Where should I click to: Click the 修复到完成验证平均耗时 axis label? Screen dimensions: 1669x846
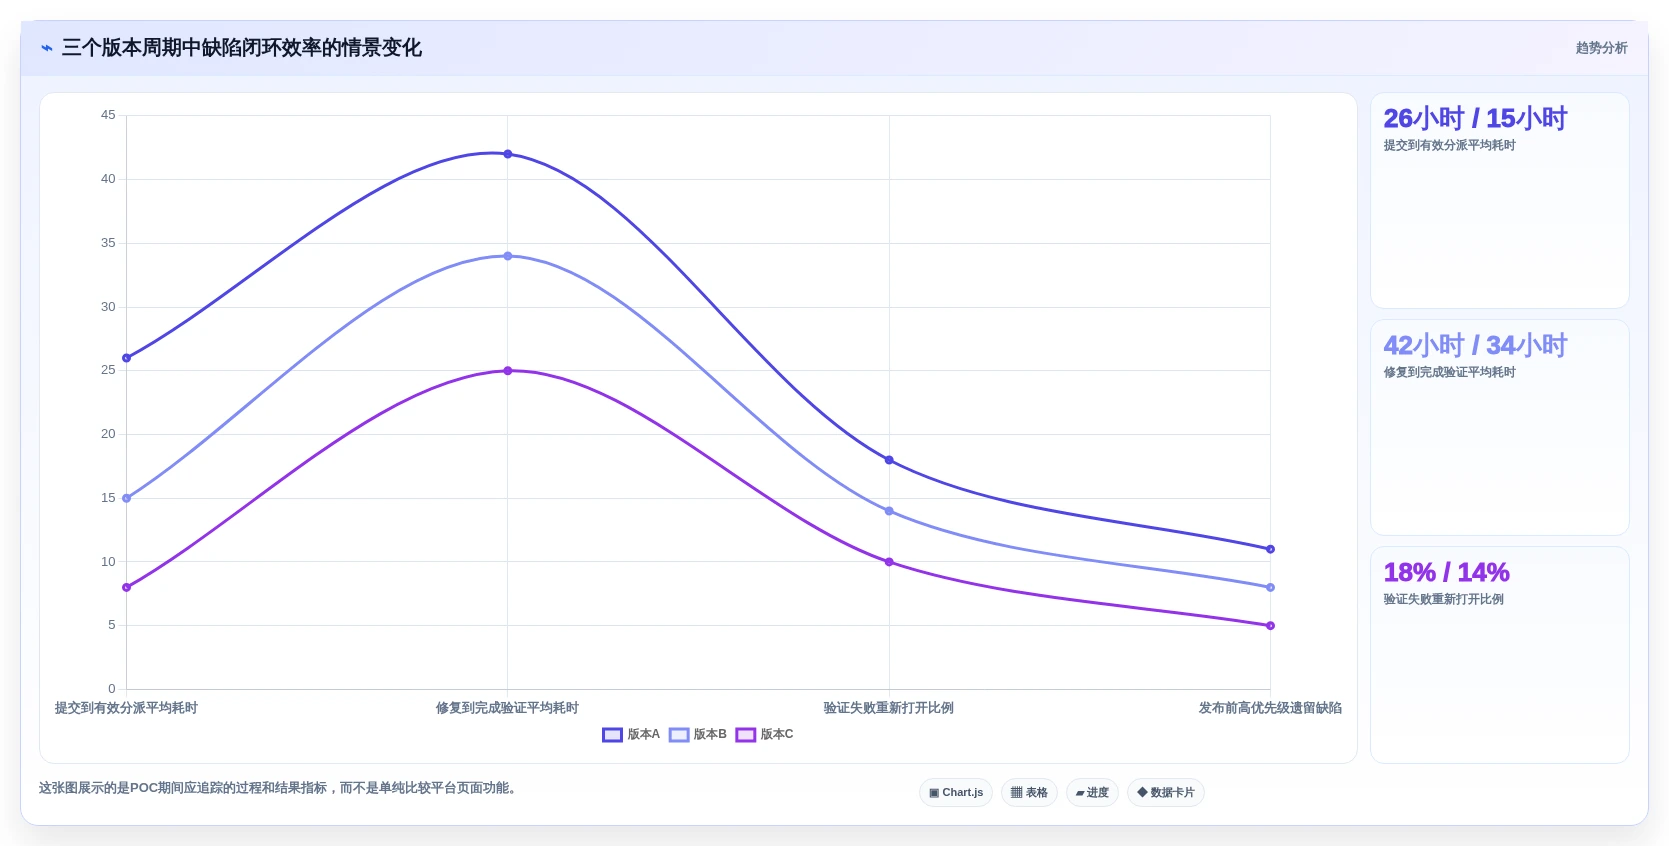(x=507, y=708)
